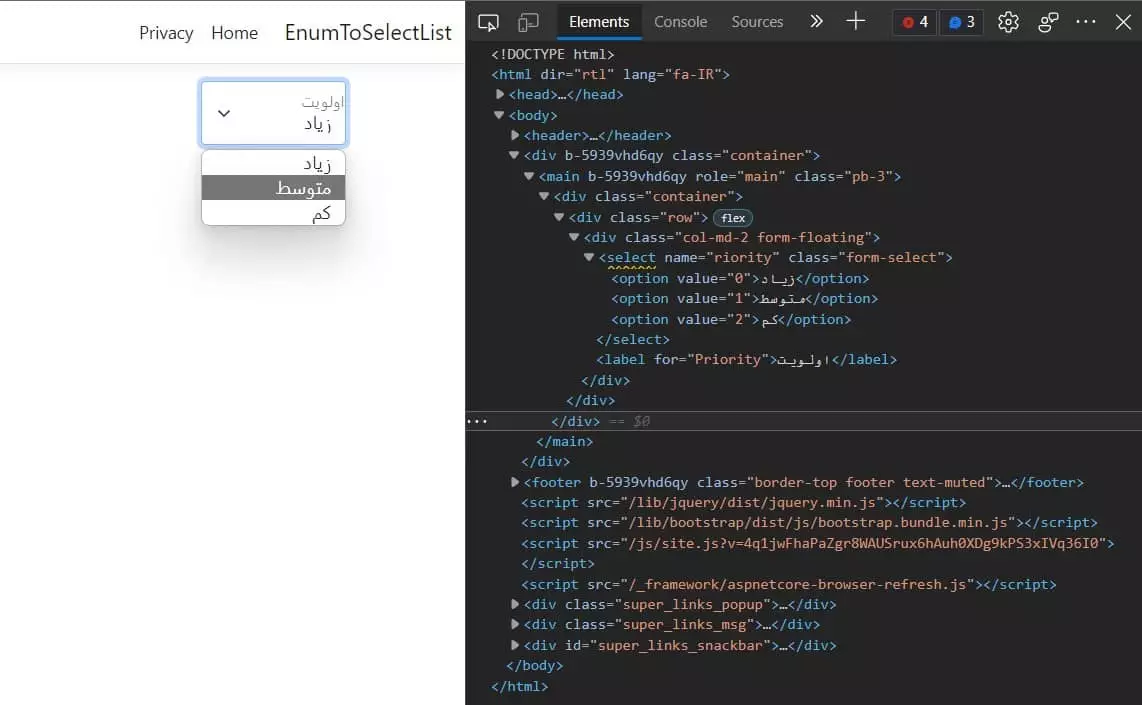Open the Home page link
The width and height of the screenshot is (1142, 705).
pos(235,33)
